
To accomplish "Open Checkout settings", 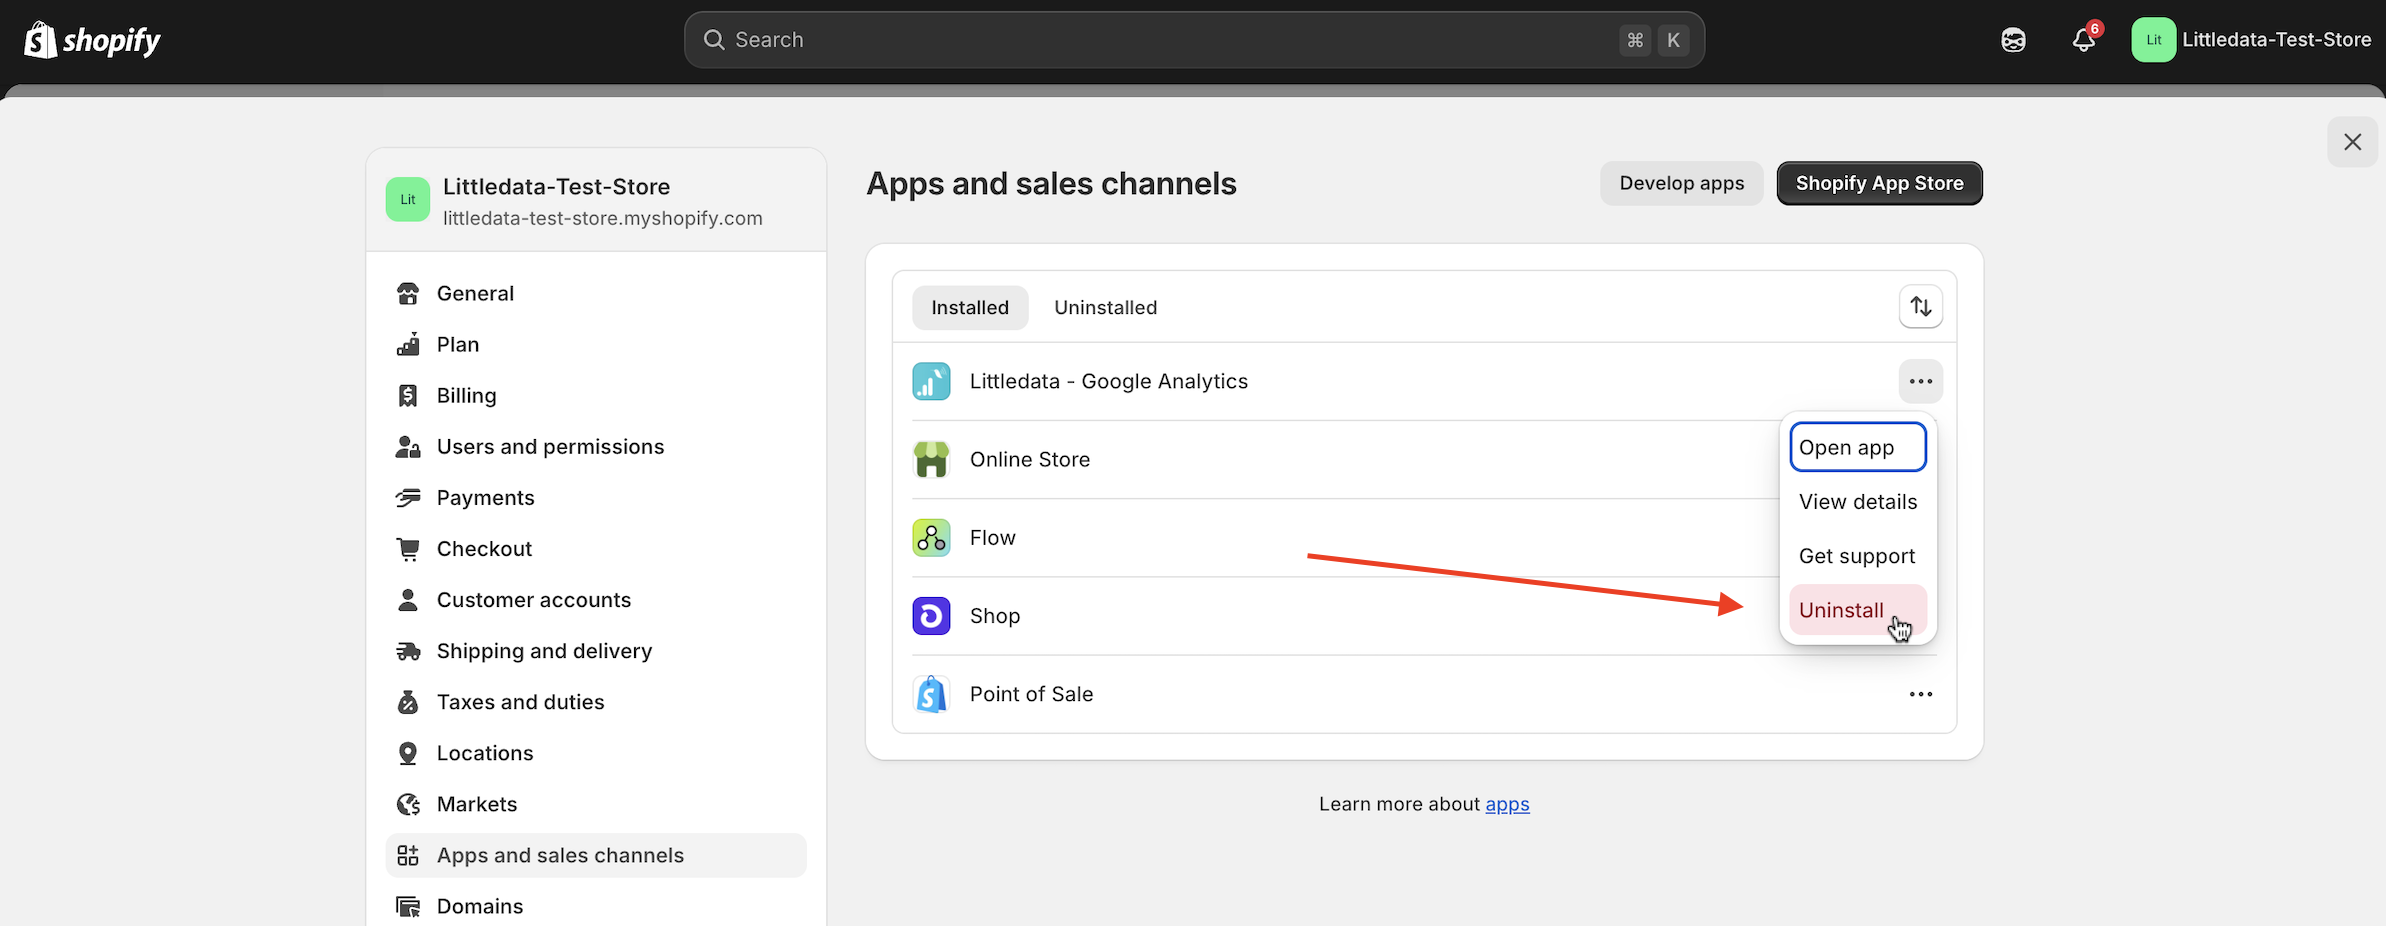I will coord(595,548).
